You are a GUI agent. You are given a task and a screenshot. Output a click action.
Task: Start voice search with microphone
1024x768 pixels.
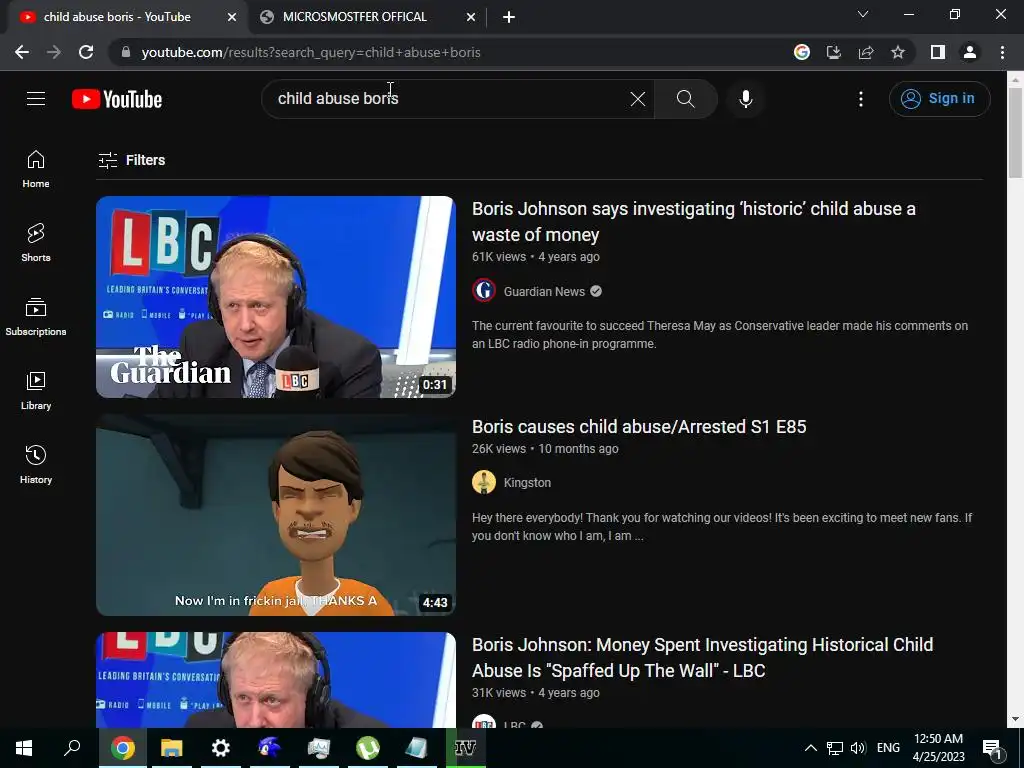[746, 99]
